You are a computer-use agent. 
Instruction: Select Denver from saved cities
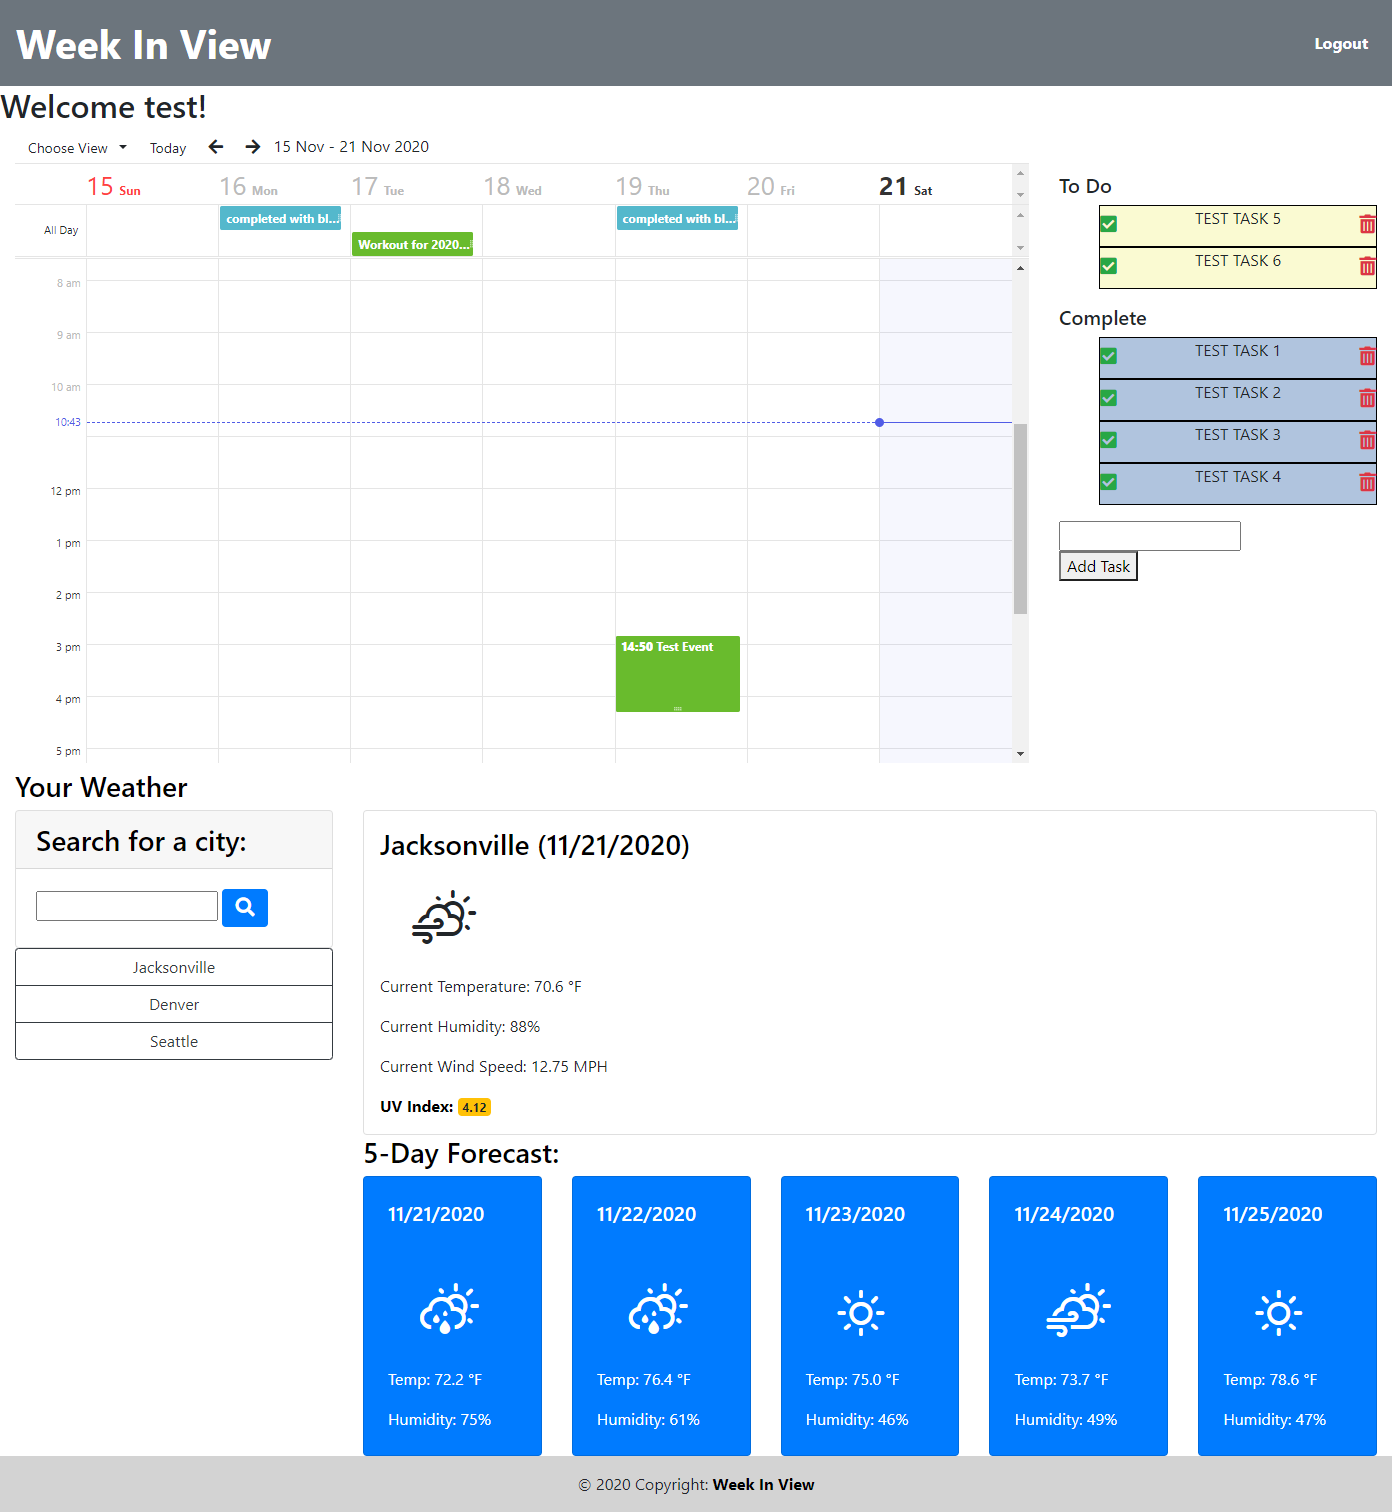pyautogui.click(x=174, y=1004)
